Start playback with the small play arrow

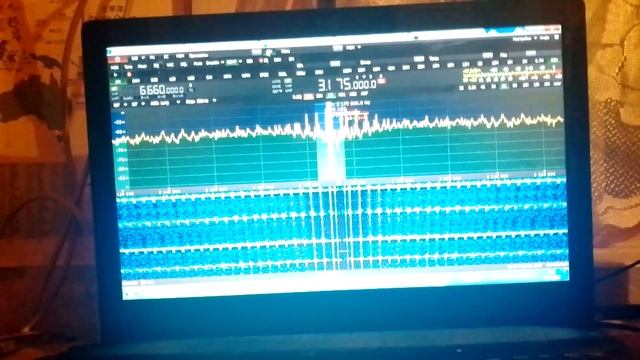[x=116, y=75]
